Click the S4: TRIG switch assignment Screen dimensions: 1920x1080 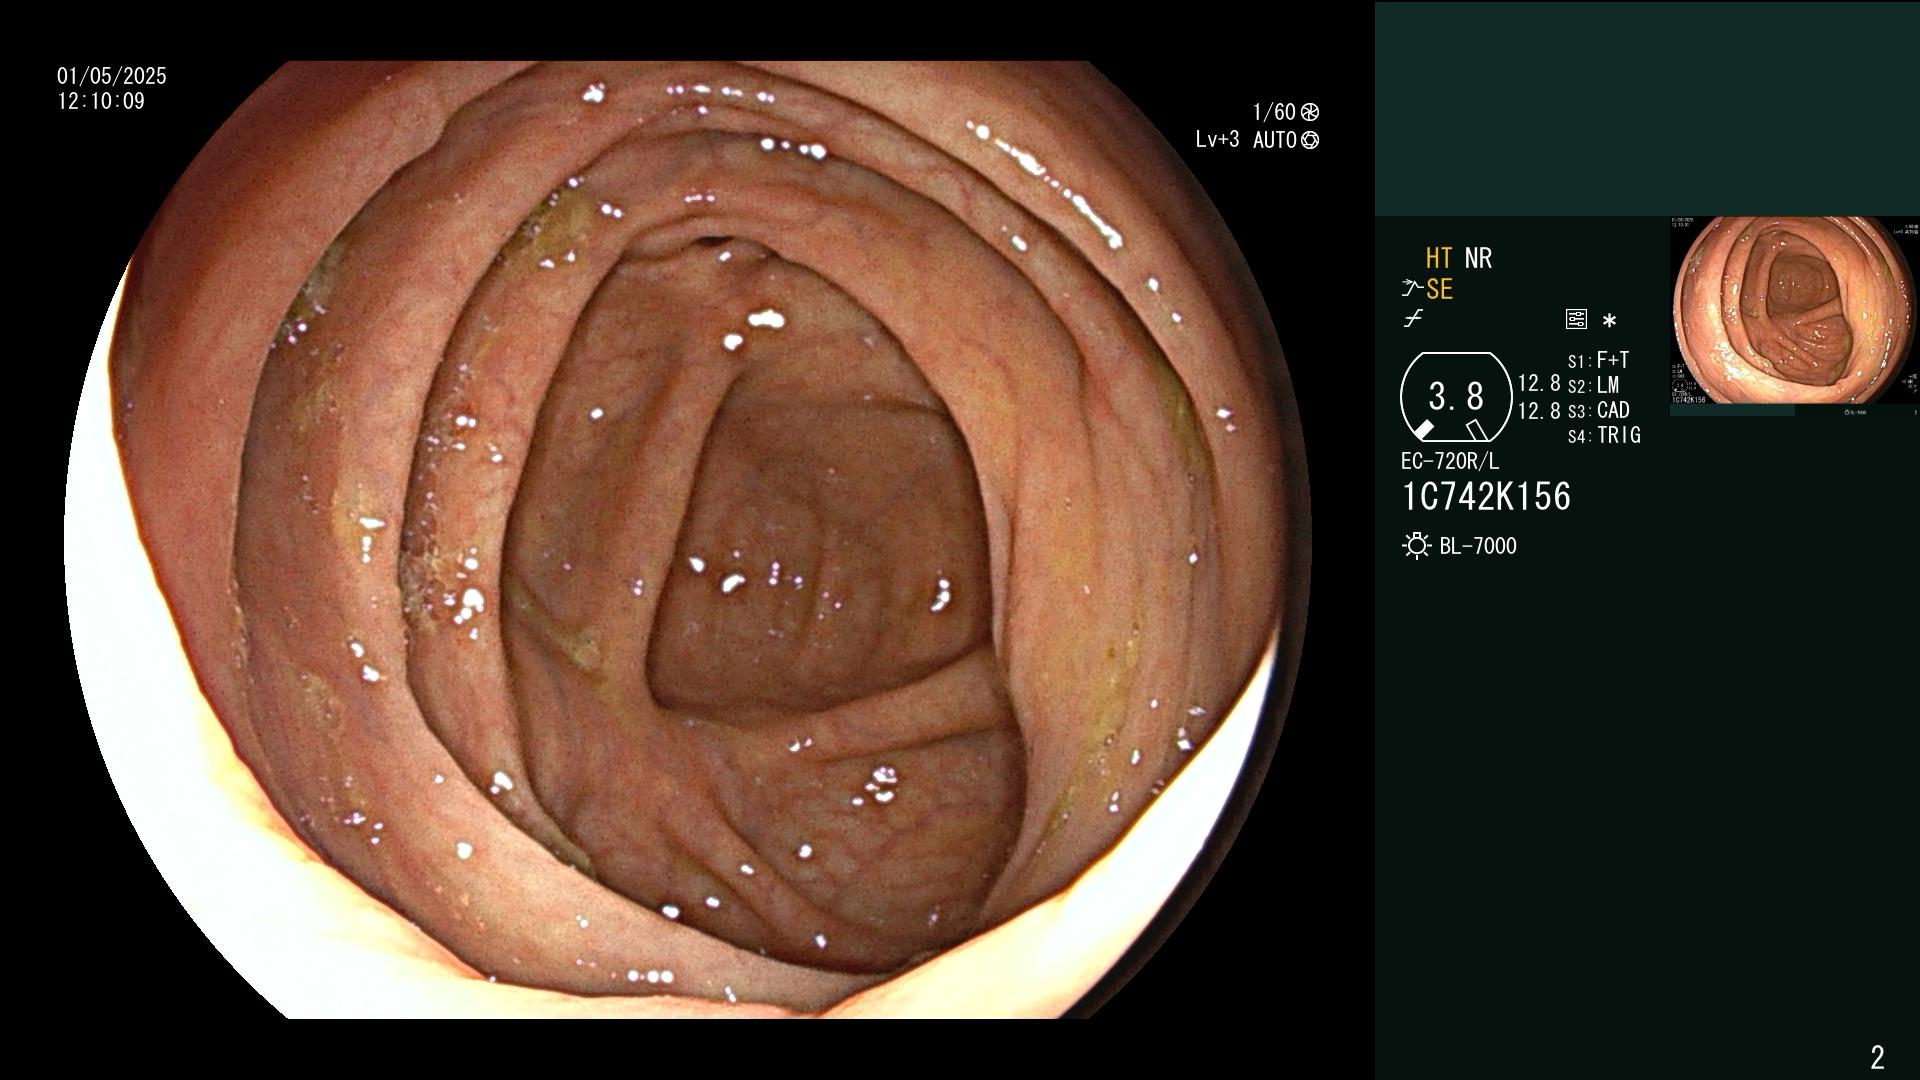click(x=1604, y=436)
